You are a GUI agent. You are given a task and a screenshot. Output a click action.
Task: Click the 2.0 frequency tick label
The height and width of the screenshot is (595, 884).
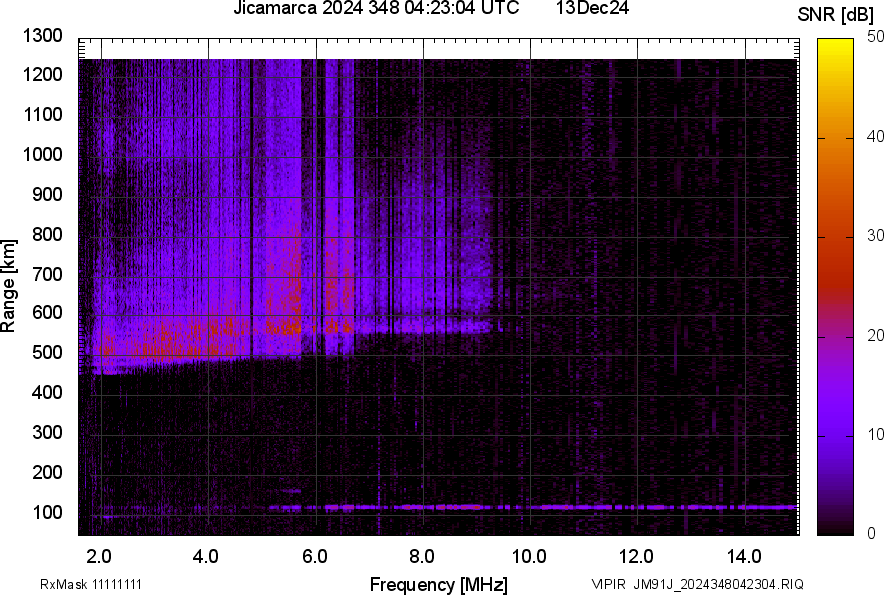point(99,556)
